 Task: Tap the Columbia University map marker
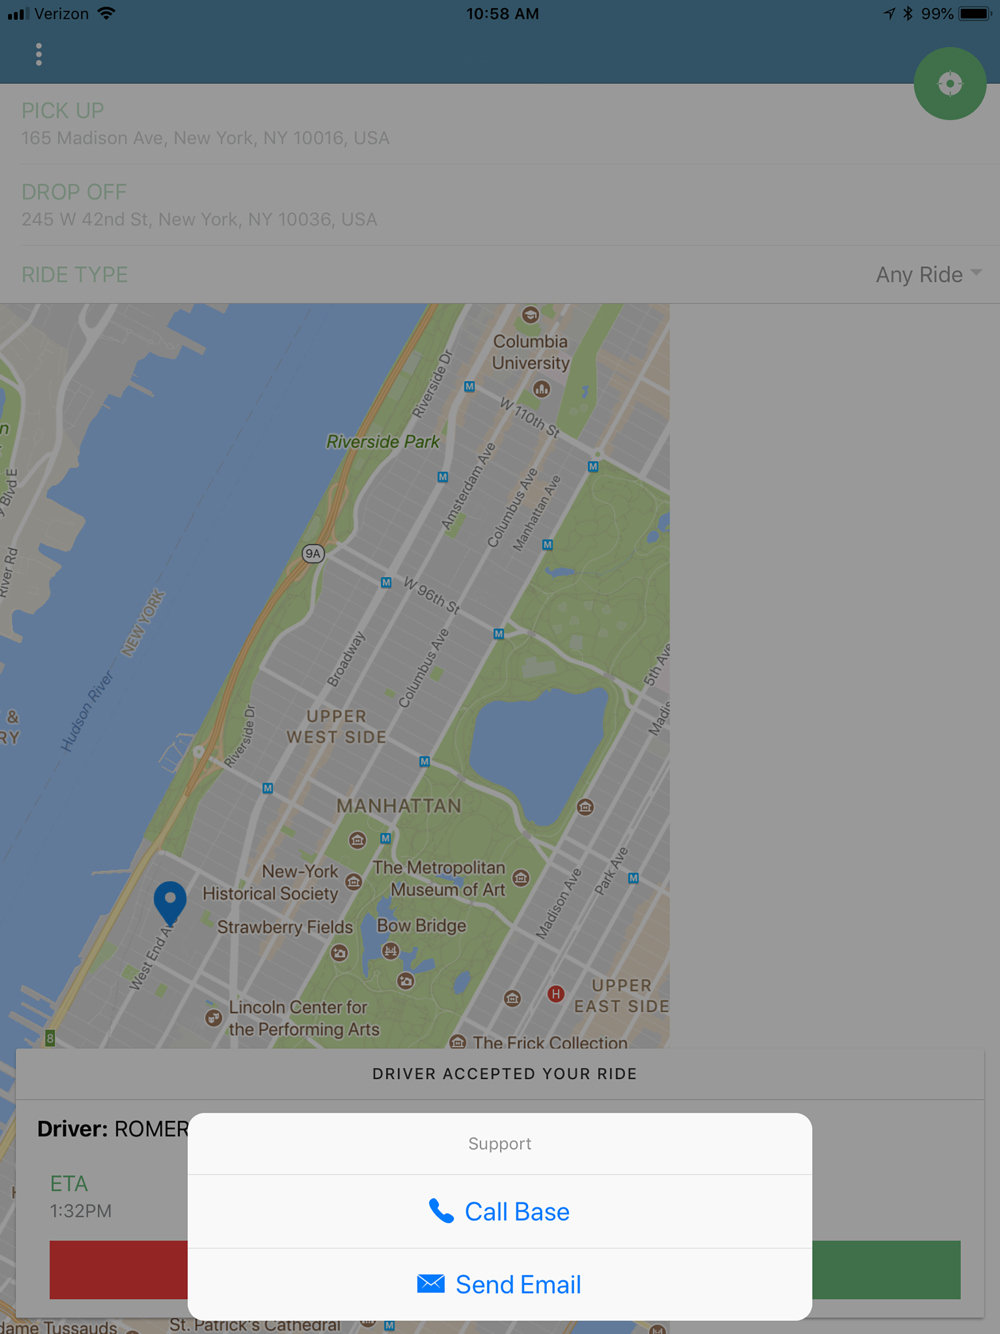530,315
